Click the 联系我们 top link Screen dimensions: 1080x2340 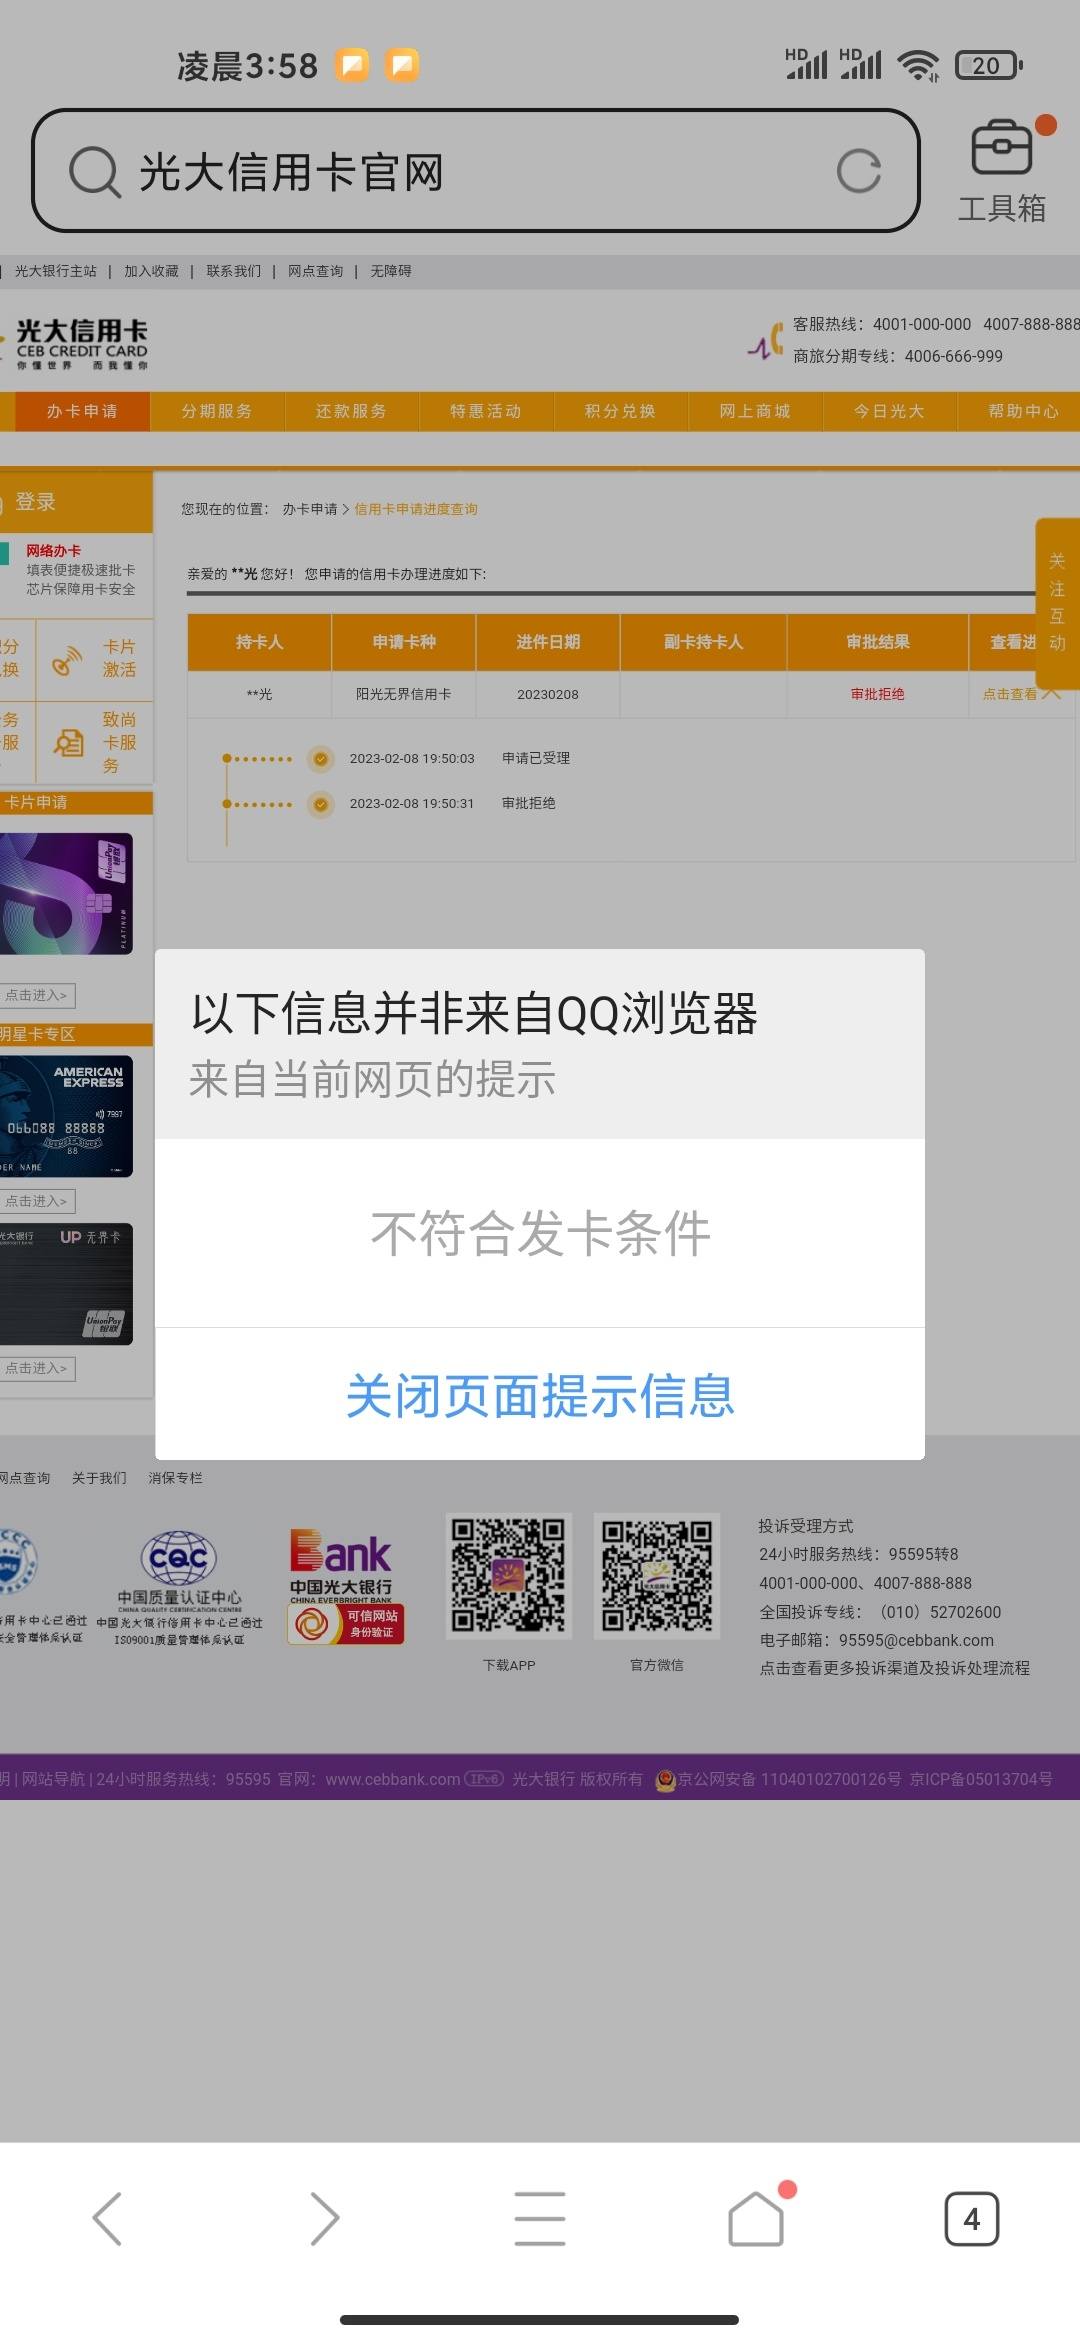pos(234,271)
